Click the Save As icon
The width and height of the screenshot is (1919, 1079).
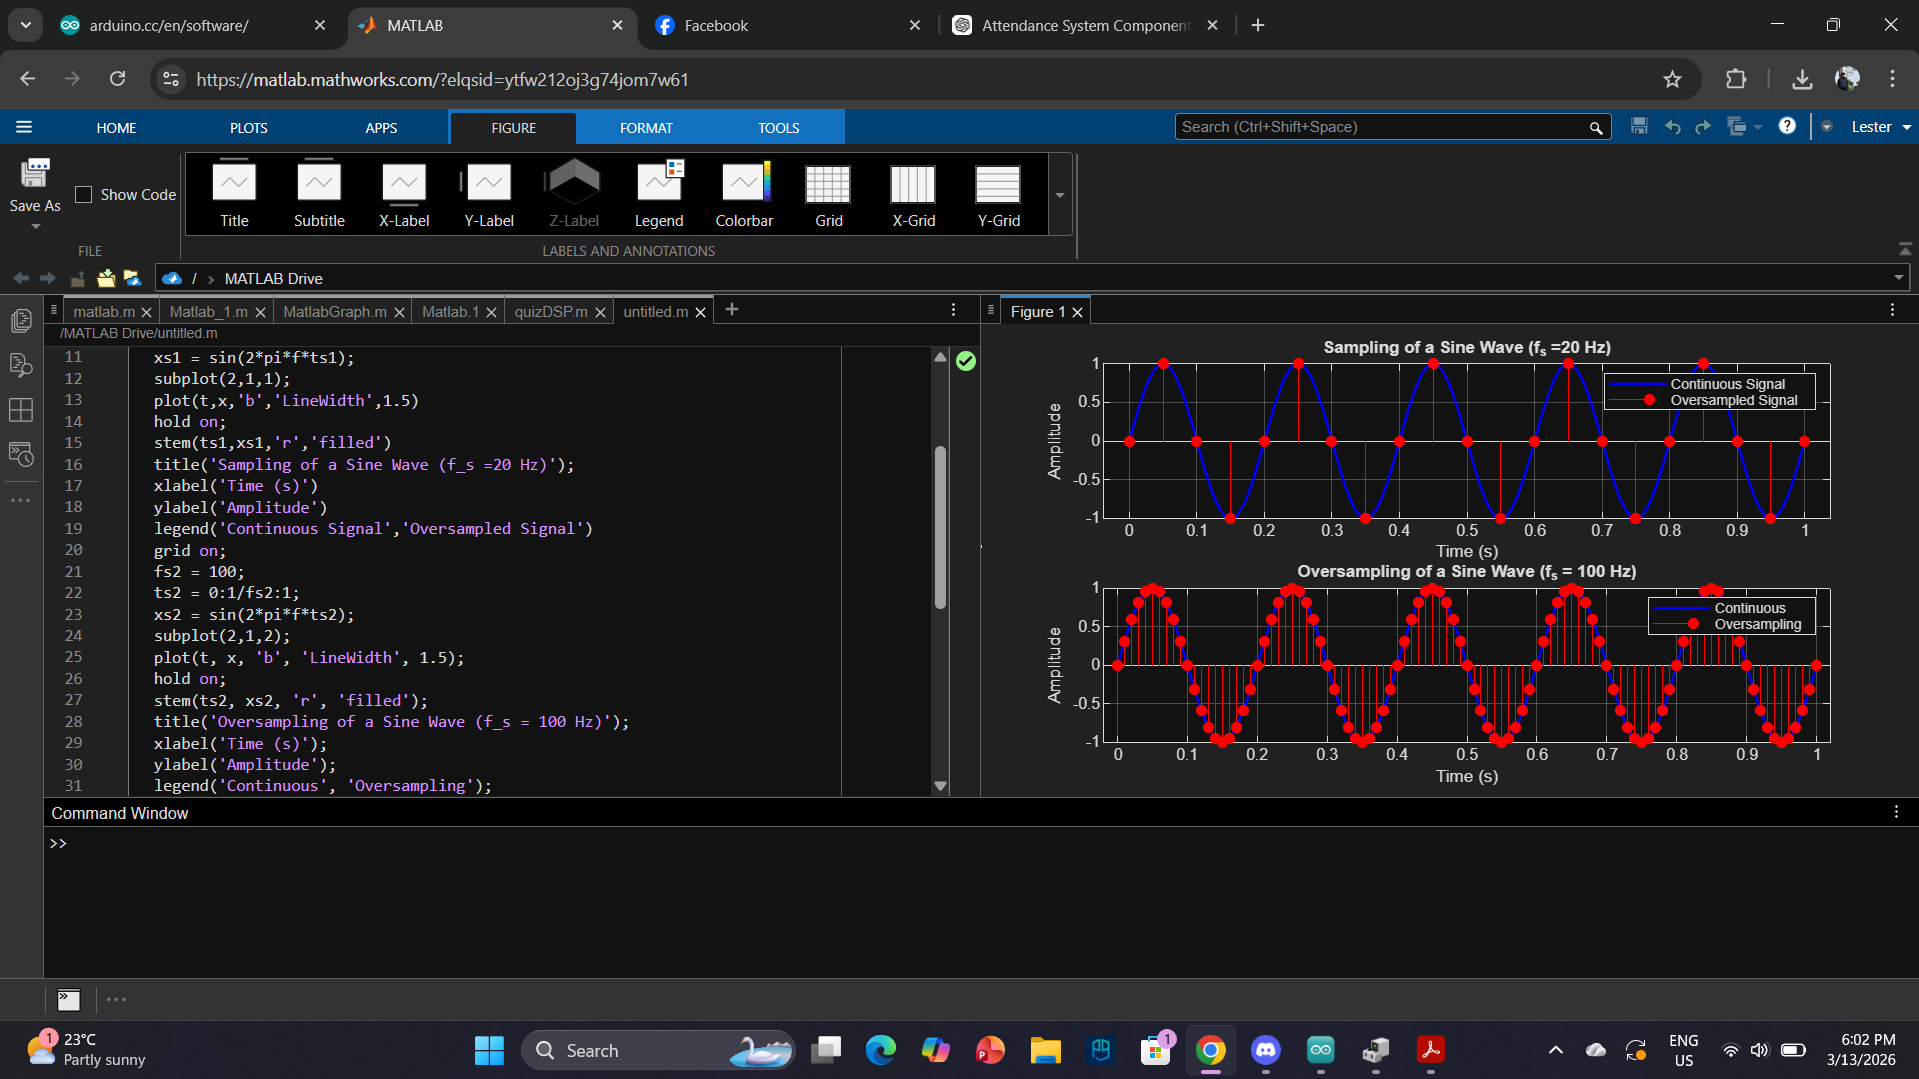[35, 186]
